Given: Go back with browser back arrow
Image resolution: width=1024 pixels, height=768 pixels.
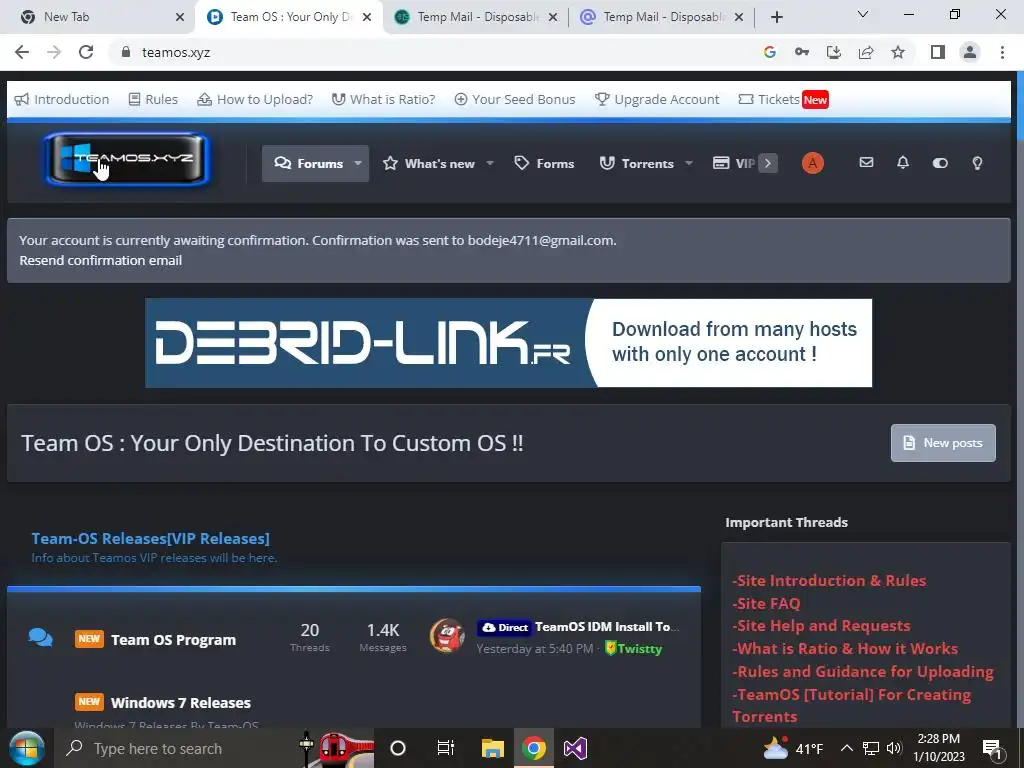Looking at the screenshot, I should [22, 52].
